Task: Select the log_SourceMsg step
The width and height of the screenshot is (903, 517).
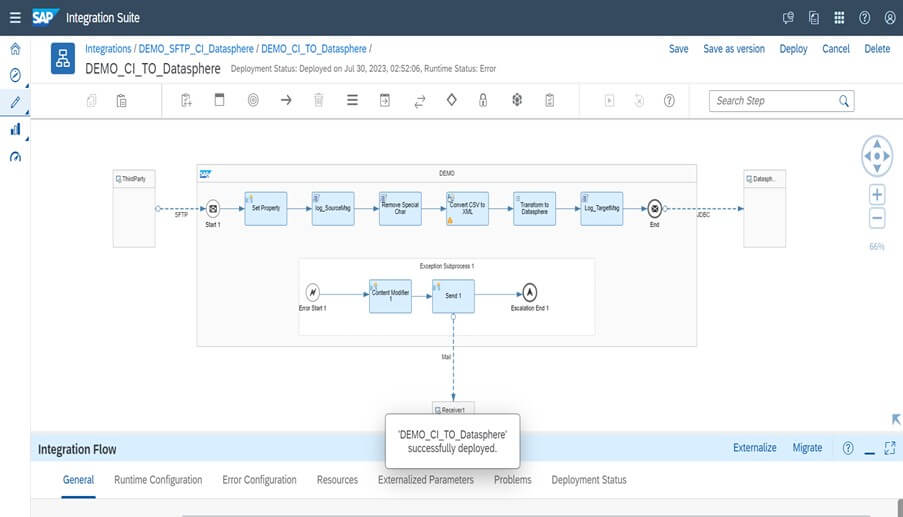Action: 333,208
